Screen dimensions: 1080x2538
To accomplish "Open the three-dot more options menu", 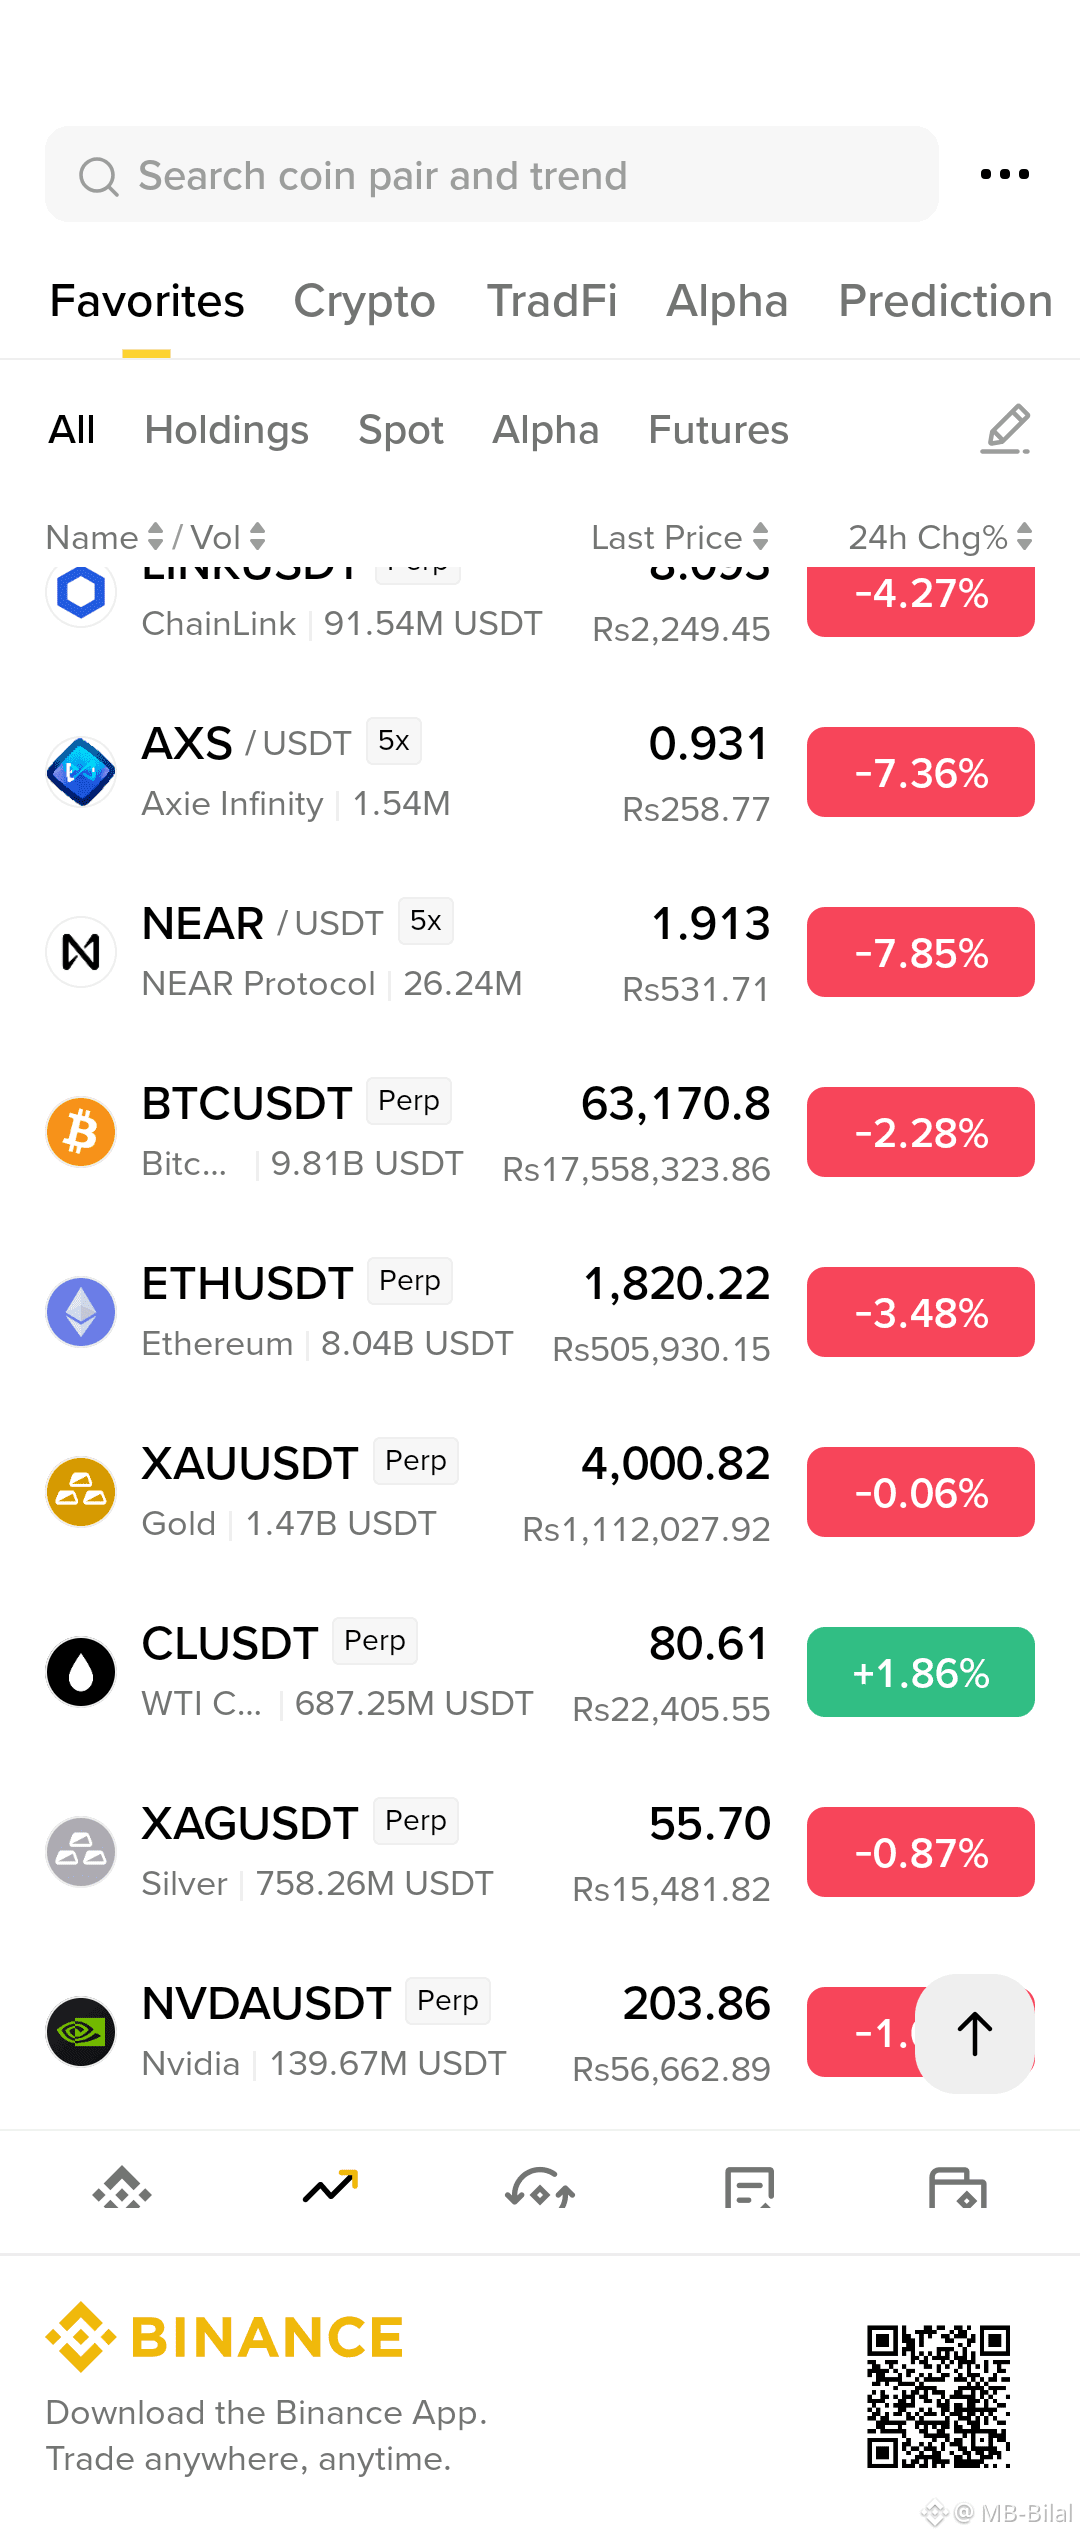I will point(1004,175).
